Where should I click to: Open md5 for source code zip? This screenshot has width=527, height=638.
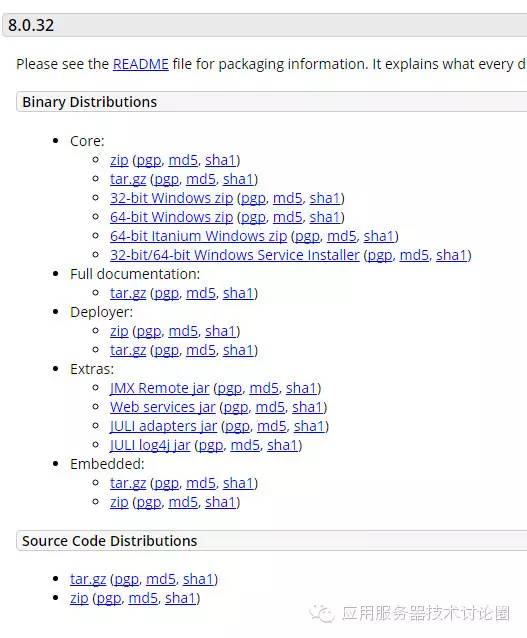143,598
